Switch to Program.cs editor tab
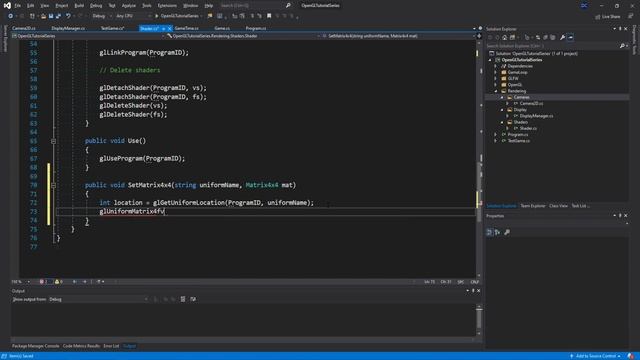Viewport: 640px width, 360px height. [x=256, y=29]
